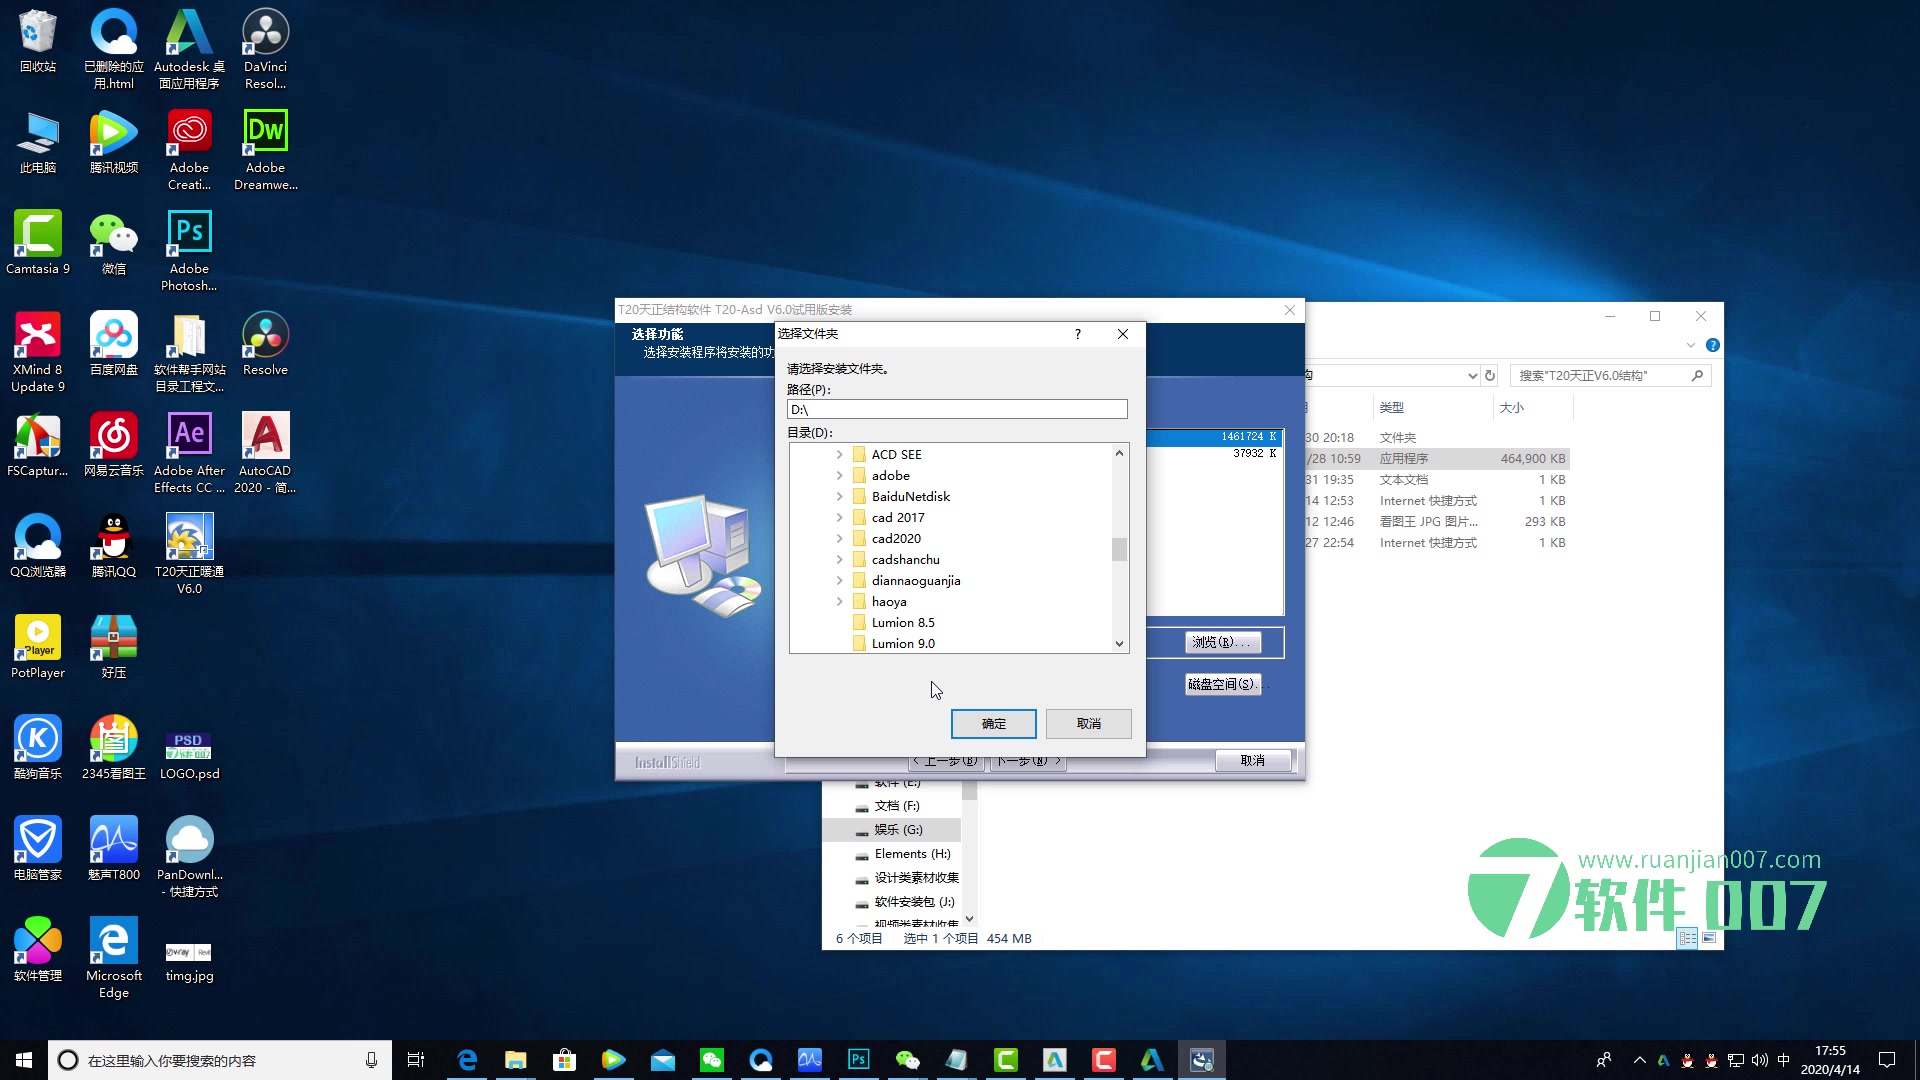The width and height of the screenshot is (1920, 1080).
Task: Open AutoCAD 2020 desktop icon
Action: (265, 453)
